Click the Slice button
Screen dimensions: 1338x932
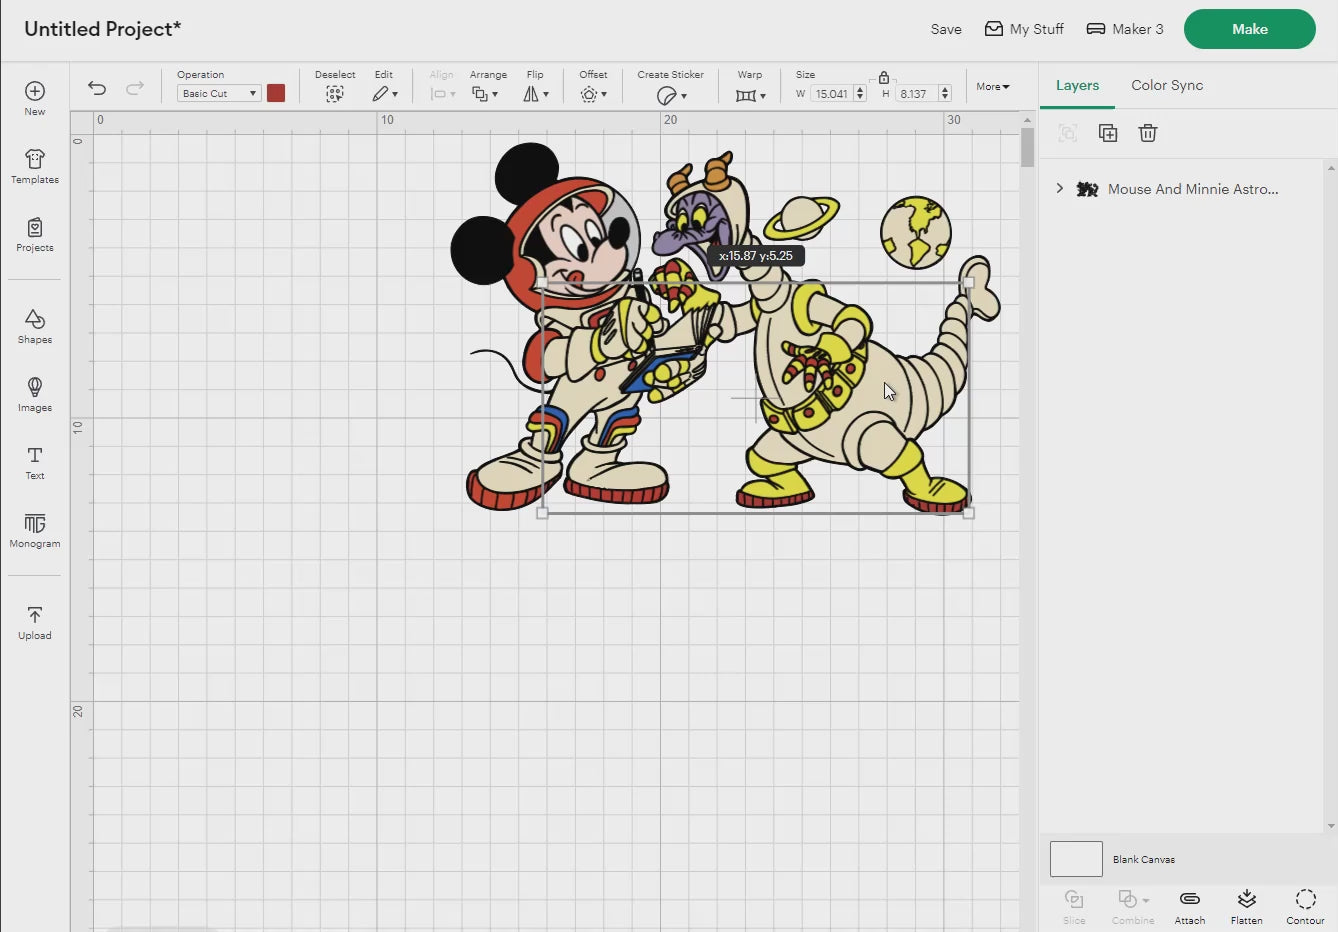[1074, 907]
